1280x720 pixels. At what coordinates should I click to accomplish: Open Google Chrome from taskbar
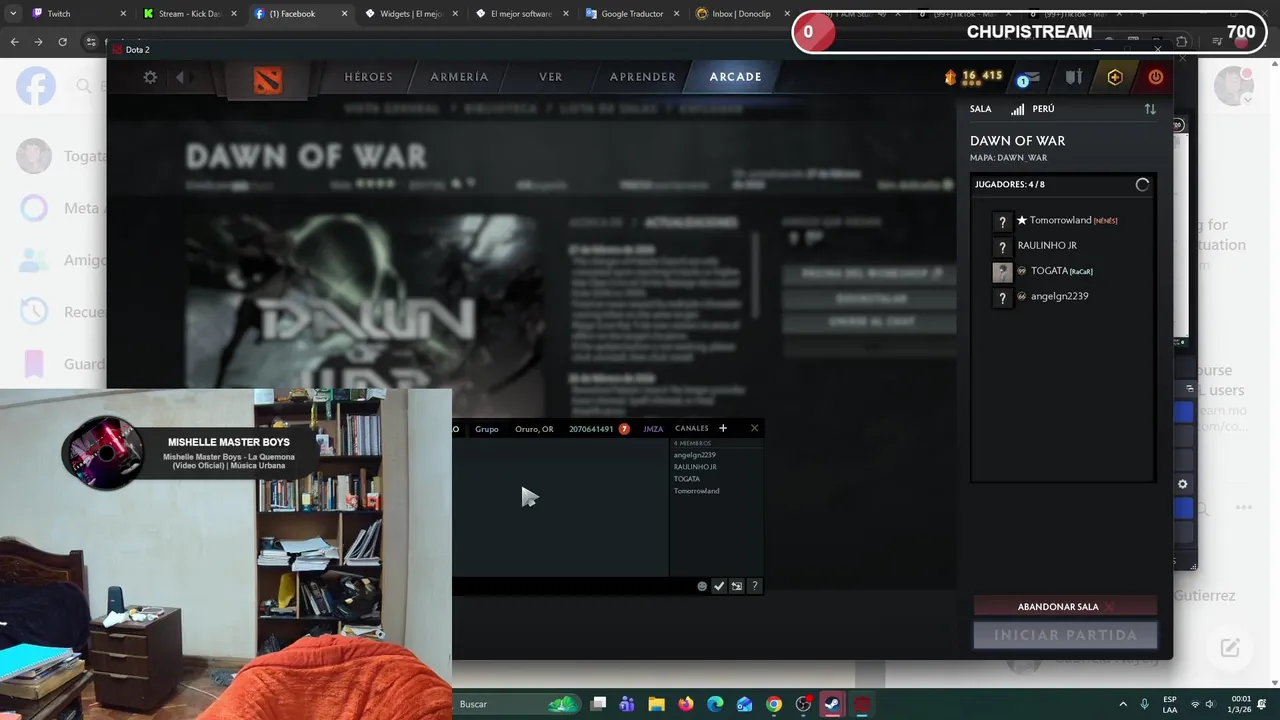tap(774, 704)
